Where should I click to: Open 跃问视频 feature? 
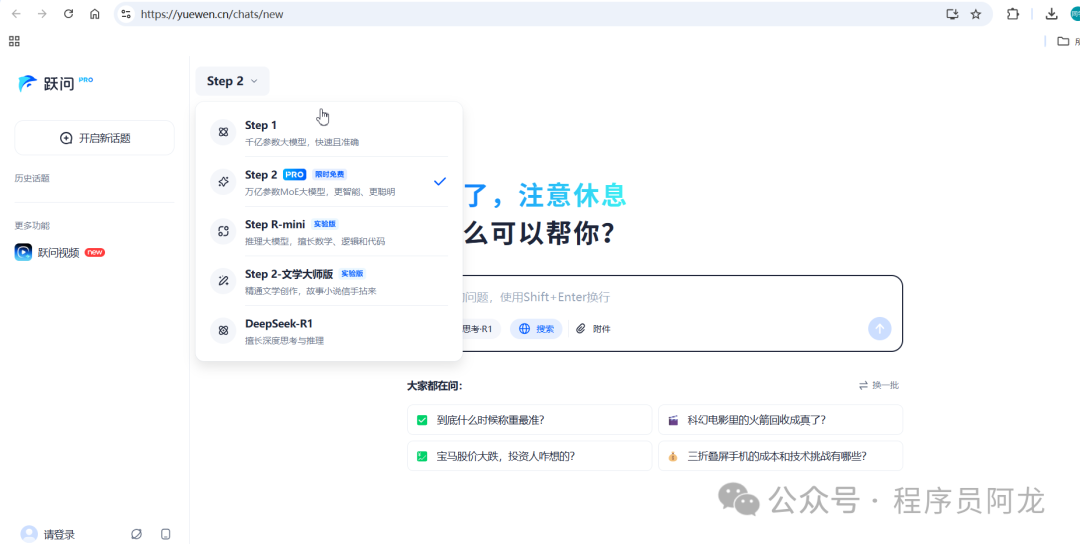coord(59,253)
